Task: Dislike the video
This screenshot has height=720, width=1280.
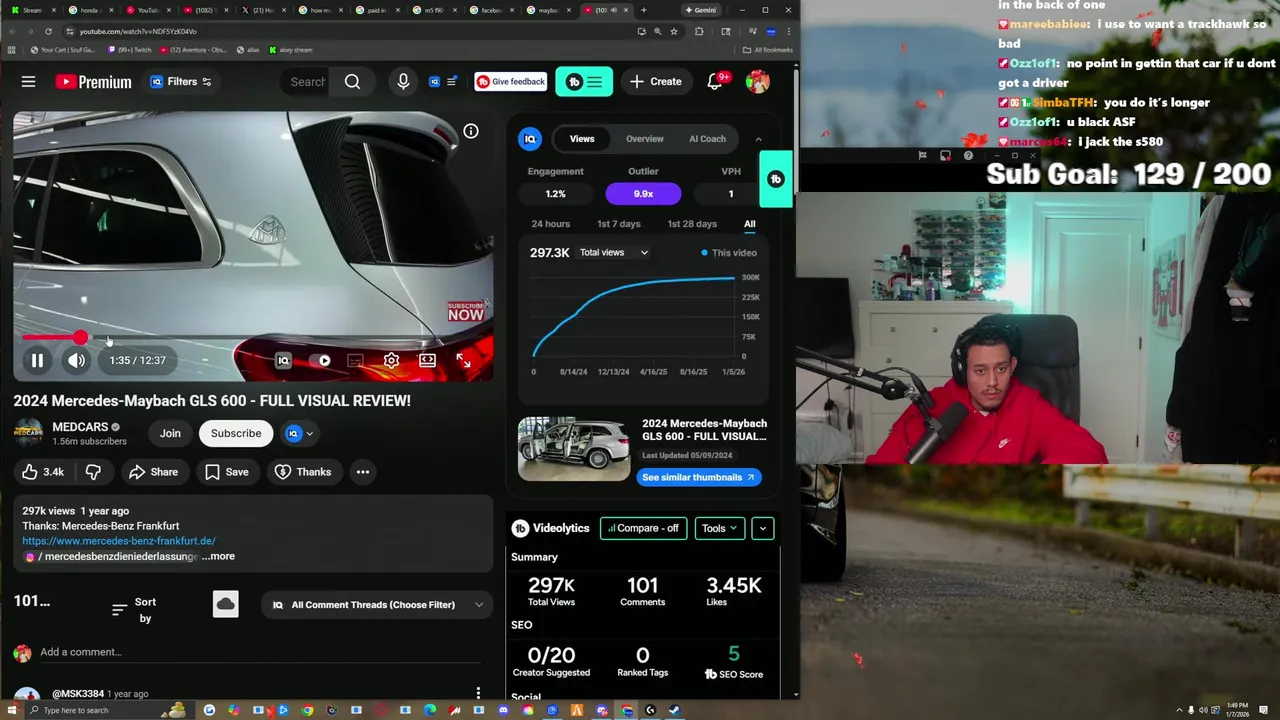Action: [93, 472]
